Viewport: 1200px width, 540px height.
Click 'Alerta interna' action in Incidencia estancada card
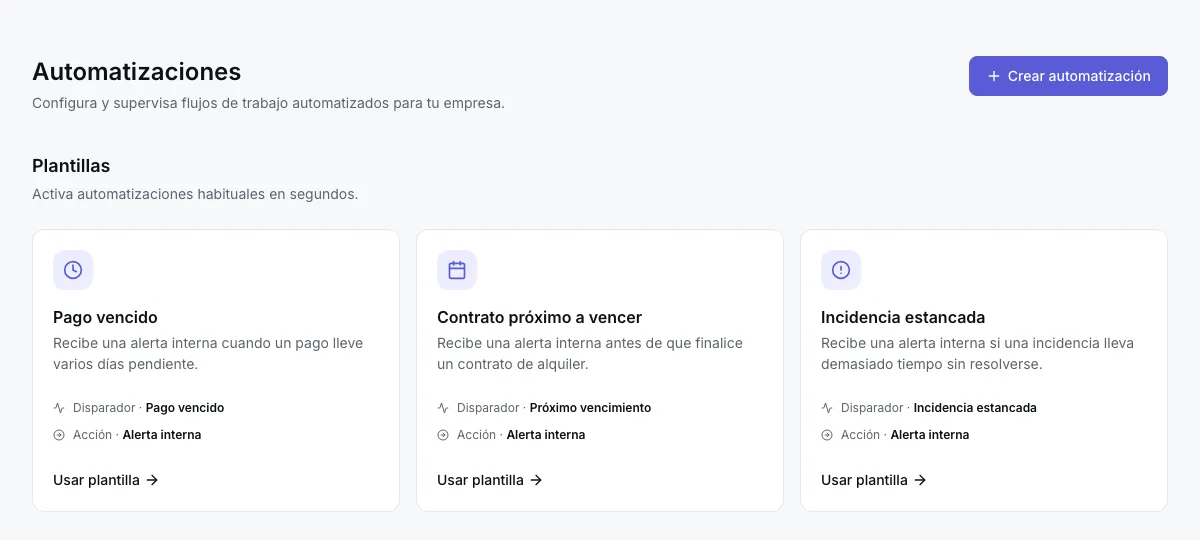(930, 435)
